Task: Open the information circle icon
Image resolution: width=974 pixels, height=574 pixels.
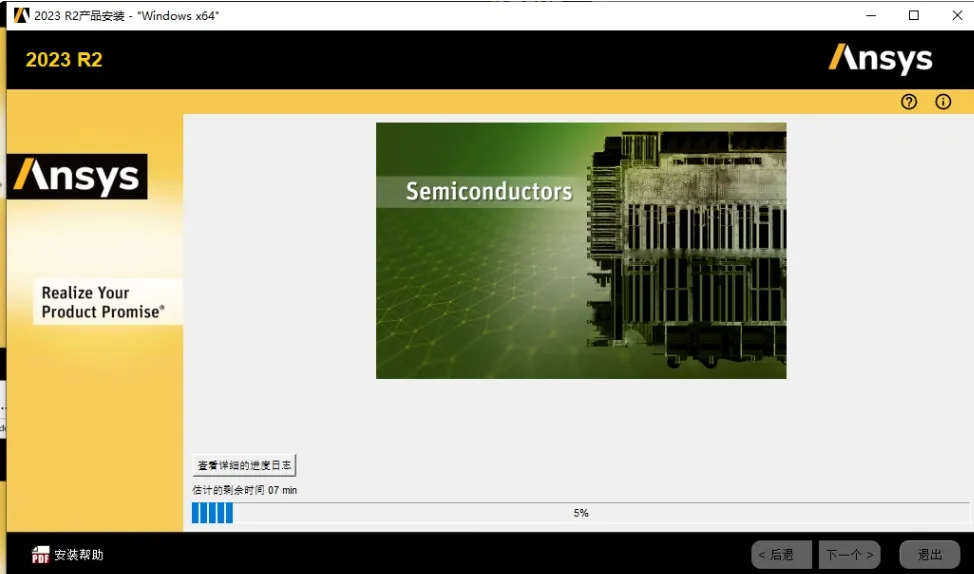Action: tap(943, 102)
